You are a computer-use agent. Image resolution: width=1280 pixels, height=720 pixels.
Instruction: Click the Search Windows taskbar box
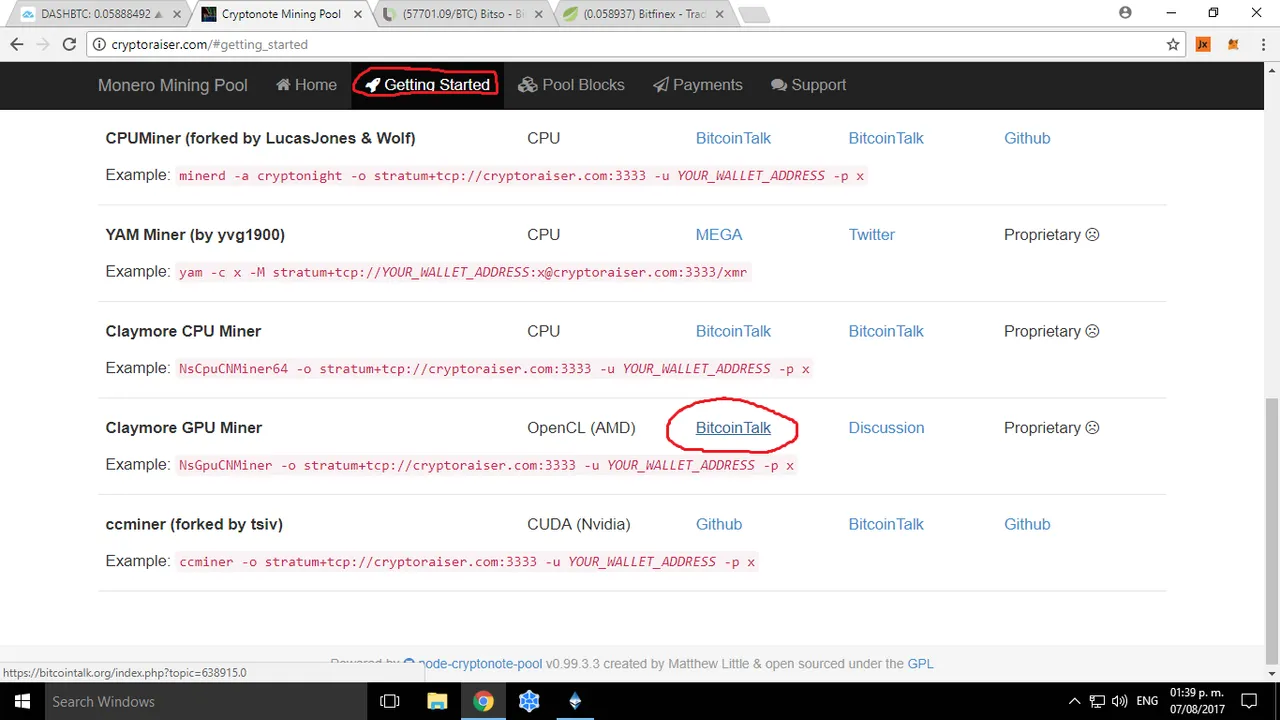pos(207,701)
